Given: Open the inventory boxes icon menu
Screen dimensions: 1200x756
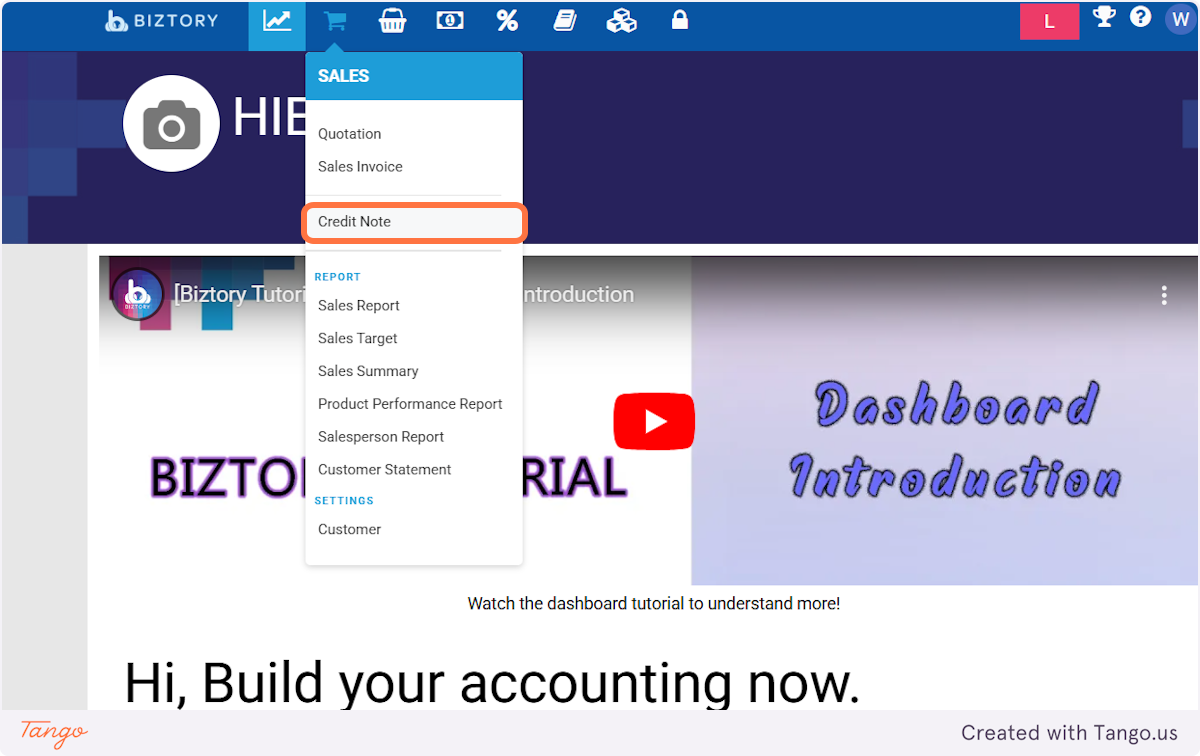Looking at the screenshot, I should [x=622, y=21].
